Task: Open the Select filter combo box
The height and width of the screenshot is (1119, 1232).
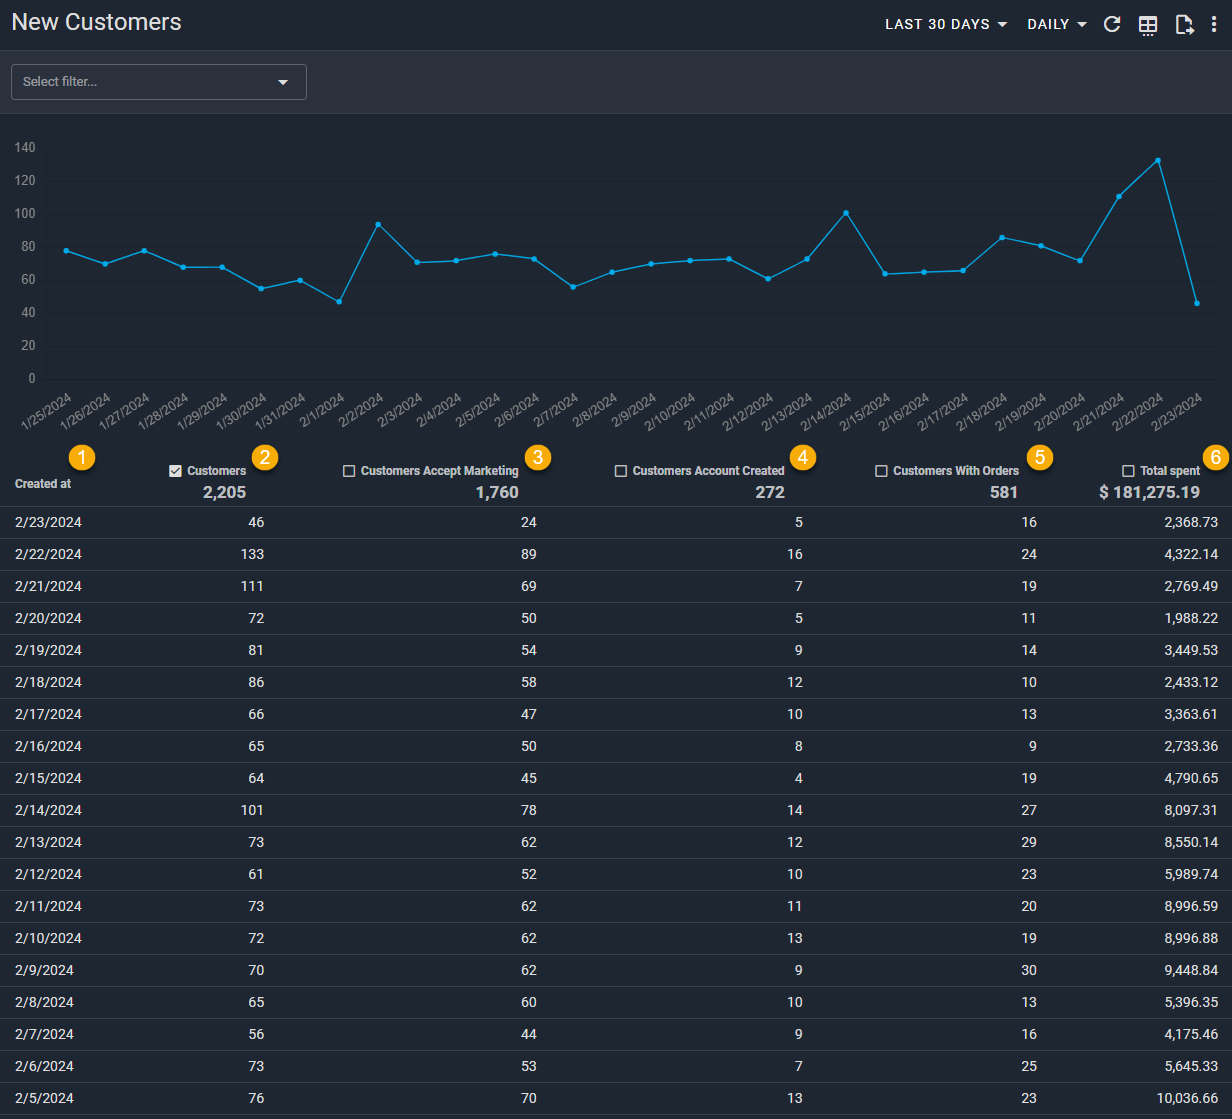Action: coord(158,82)
